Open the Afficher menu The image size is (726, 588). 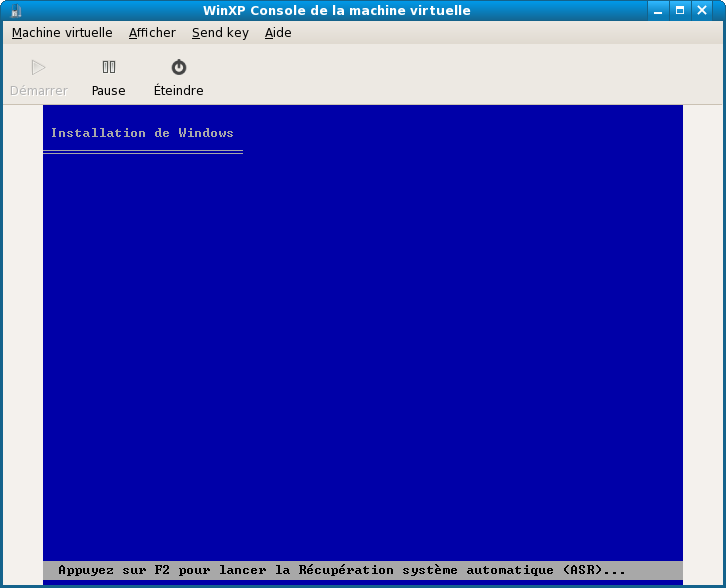click(x=152, y=33)
